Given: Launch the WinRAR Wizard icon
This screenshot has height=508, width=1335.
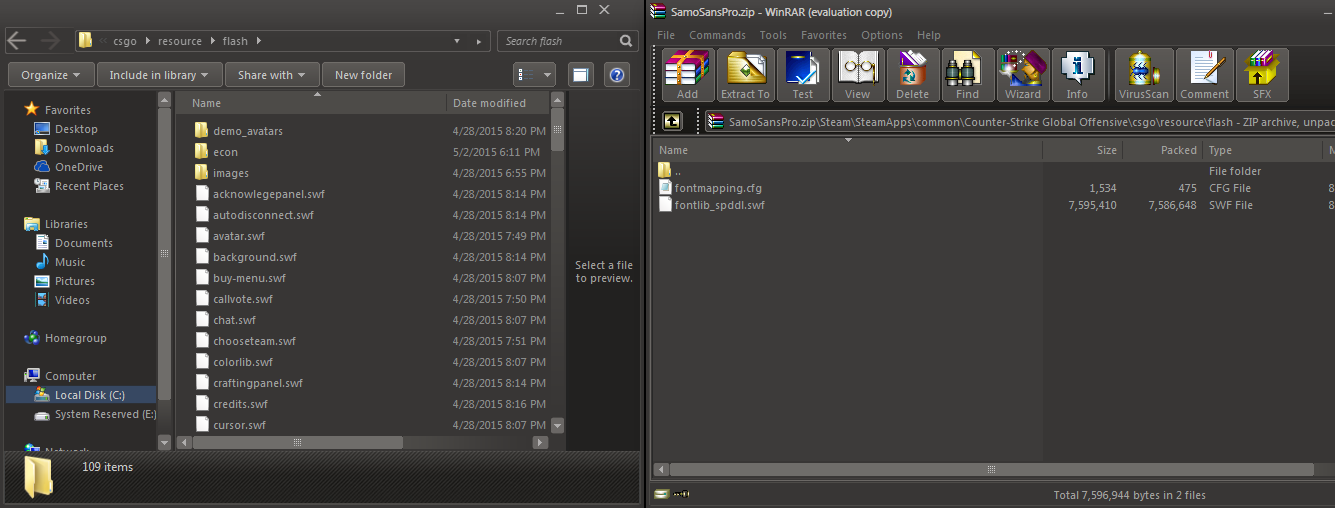Looking at the screenshot, I should coord(1023,75).
